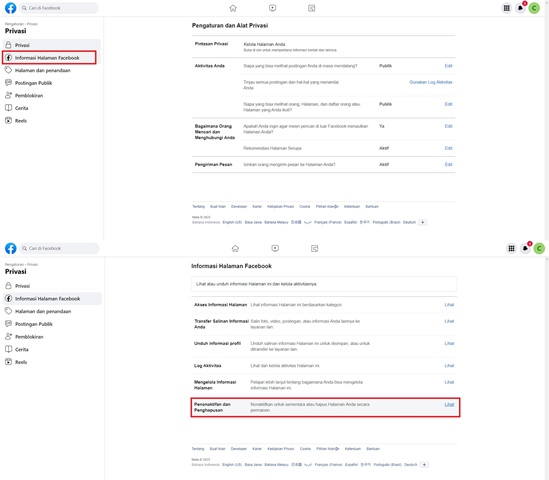549x480 pixels.
Task: Open Gunakan Log Aktivitas link
Action: [431, 82]
